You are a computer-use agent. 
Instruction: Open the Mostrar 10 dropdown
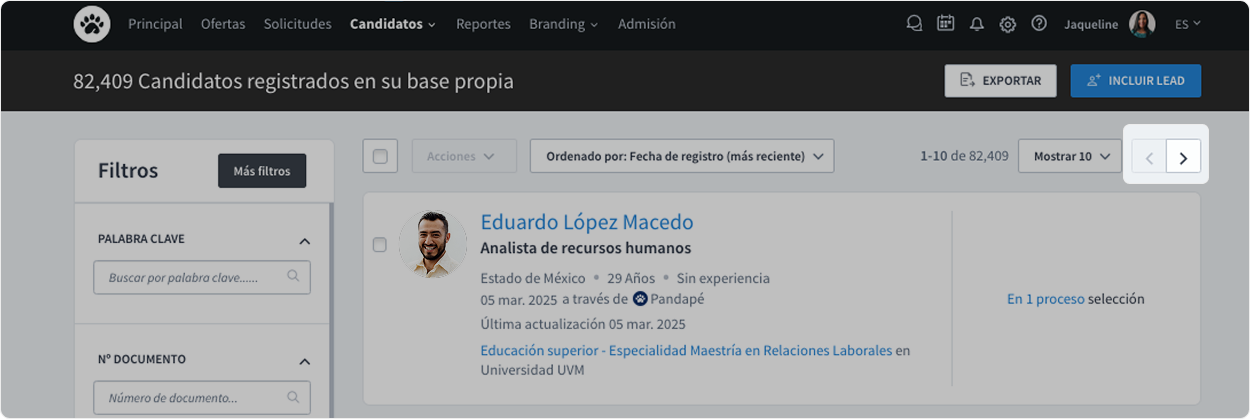click(1070, 156)
